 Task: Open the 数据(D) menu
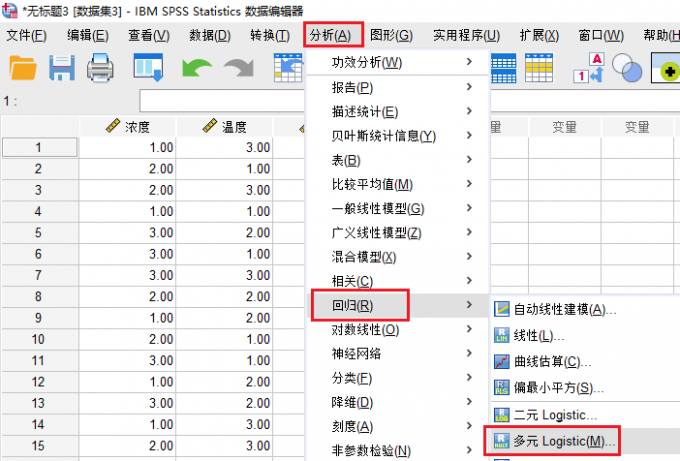click(x=210, y=35)
